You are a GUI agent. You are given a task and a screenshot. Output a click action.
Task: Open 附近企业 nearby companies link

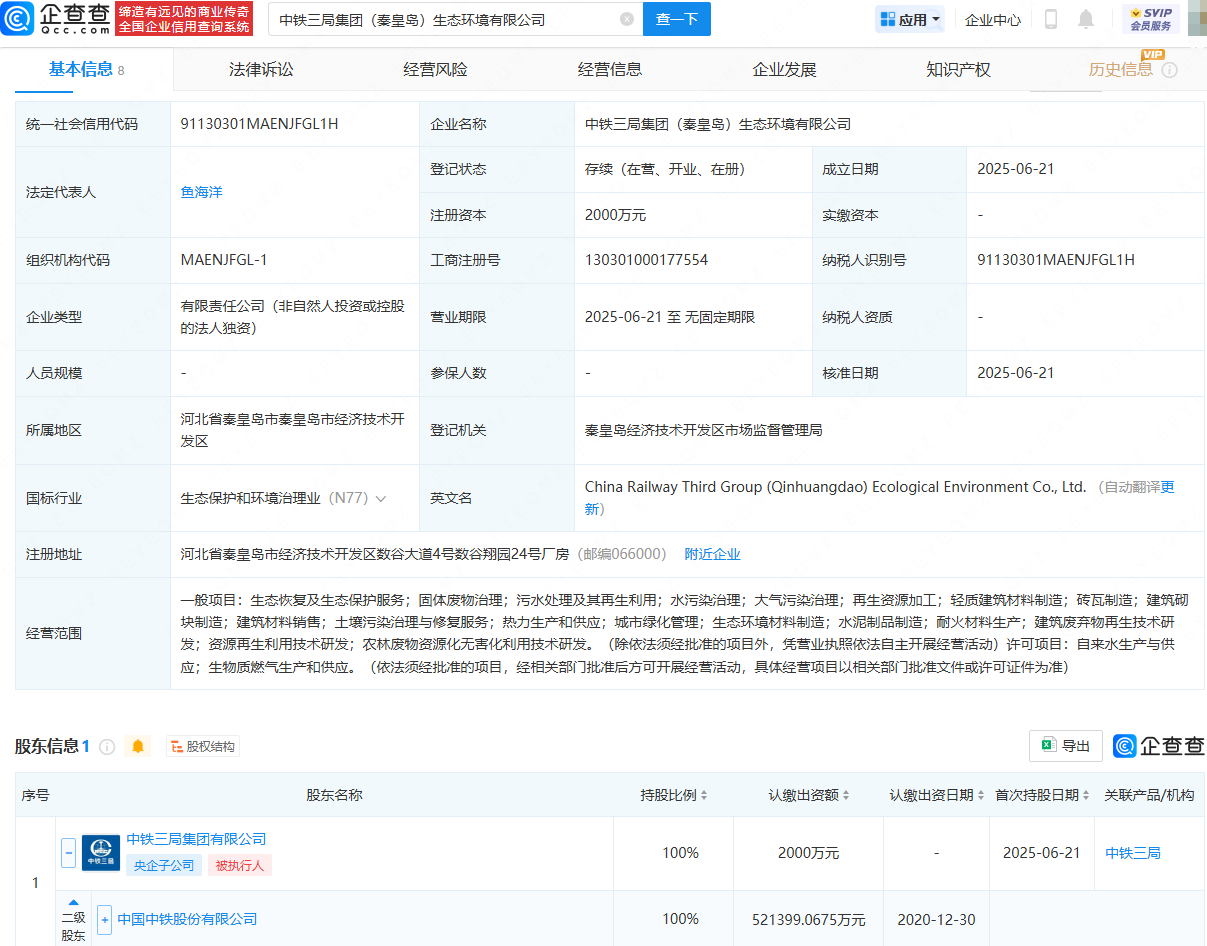[712, 554]
